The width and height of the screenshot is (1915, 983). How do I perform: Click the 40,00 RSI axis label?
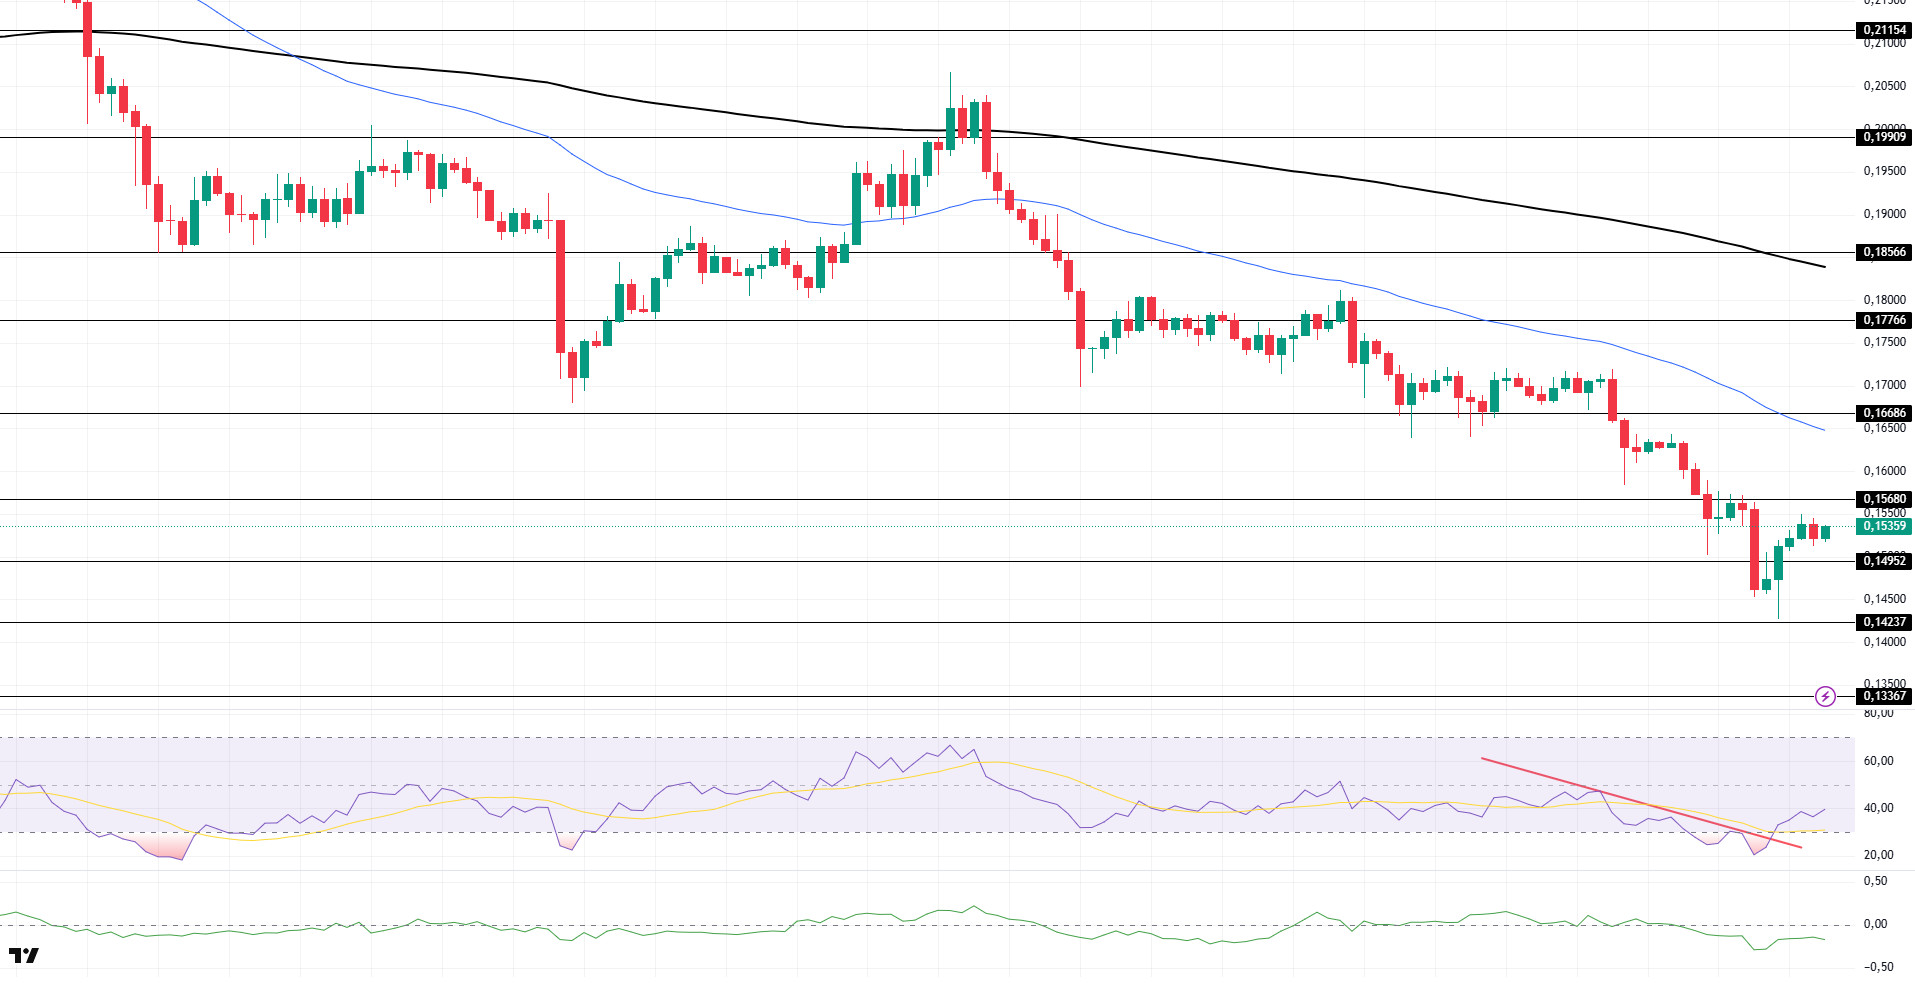coord(1878,808)
